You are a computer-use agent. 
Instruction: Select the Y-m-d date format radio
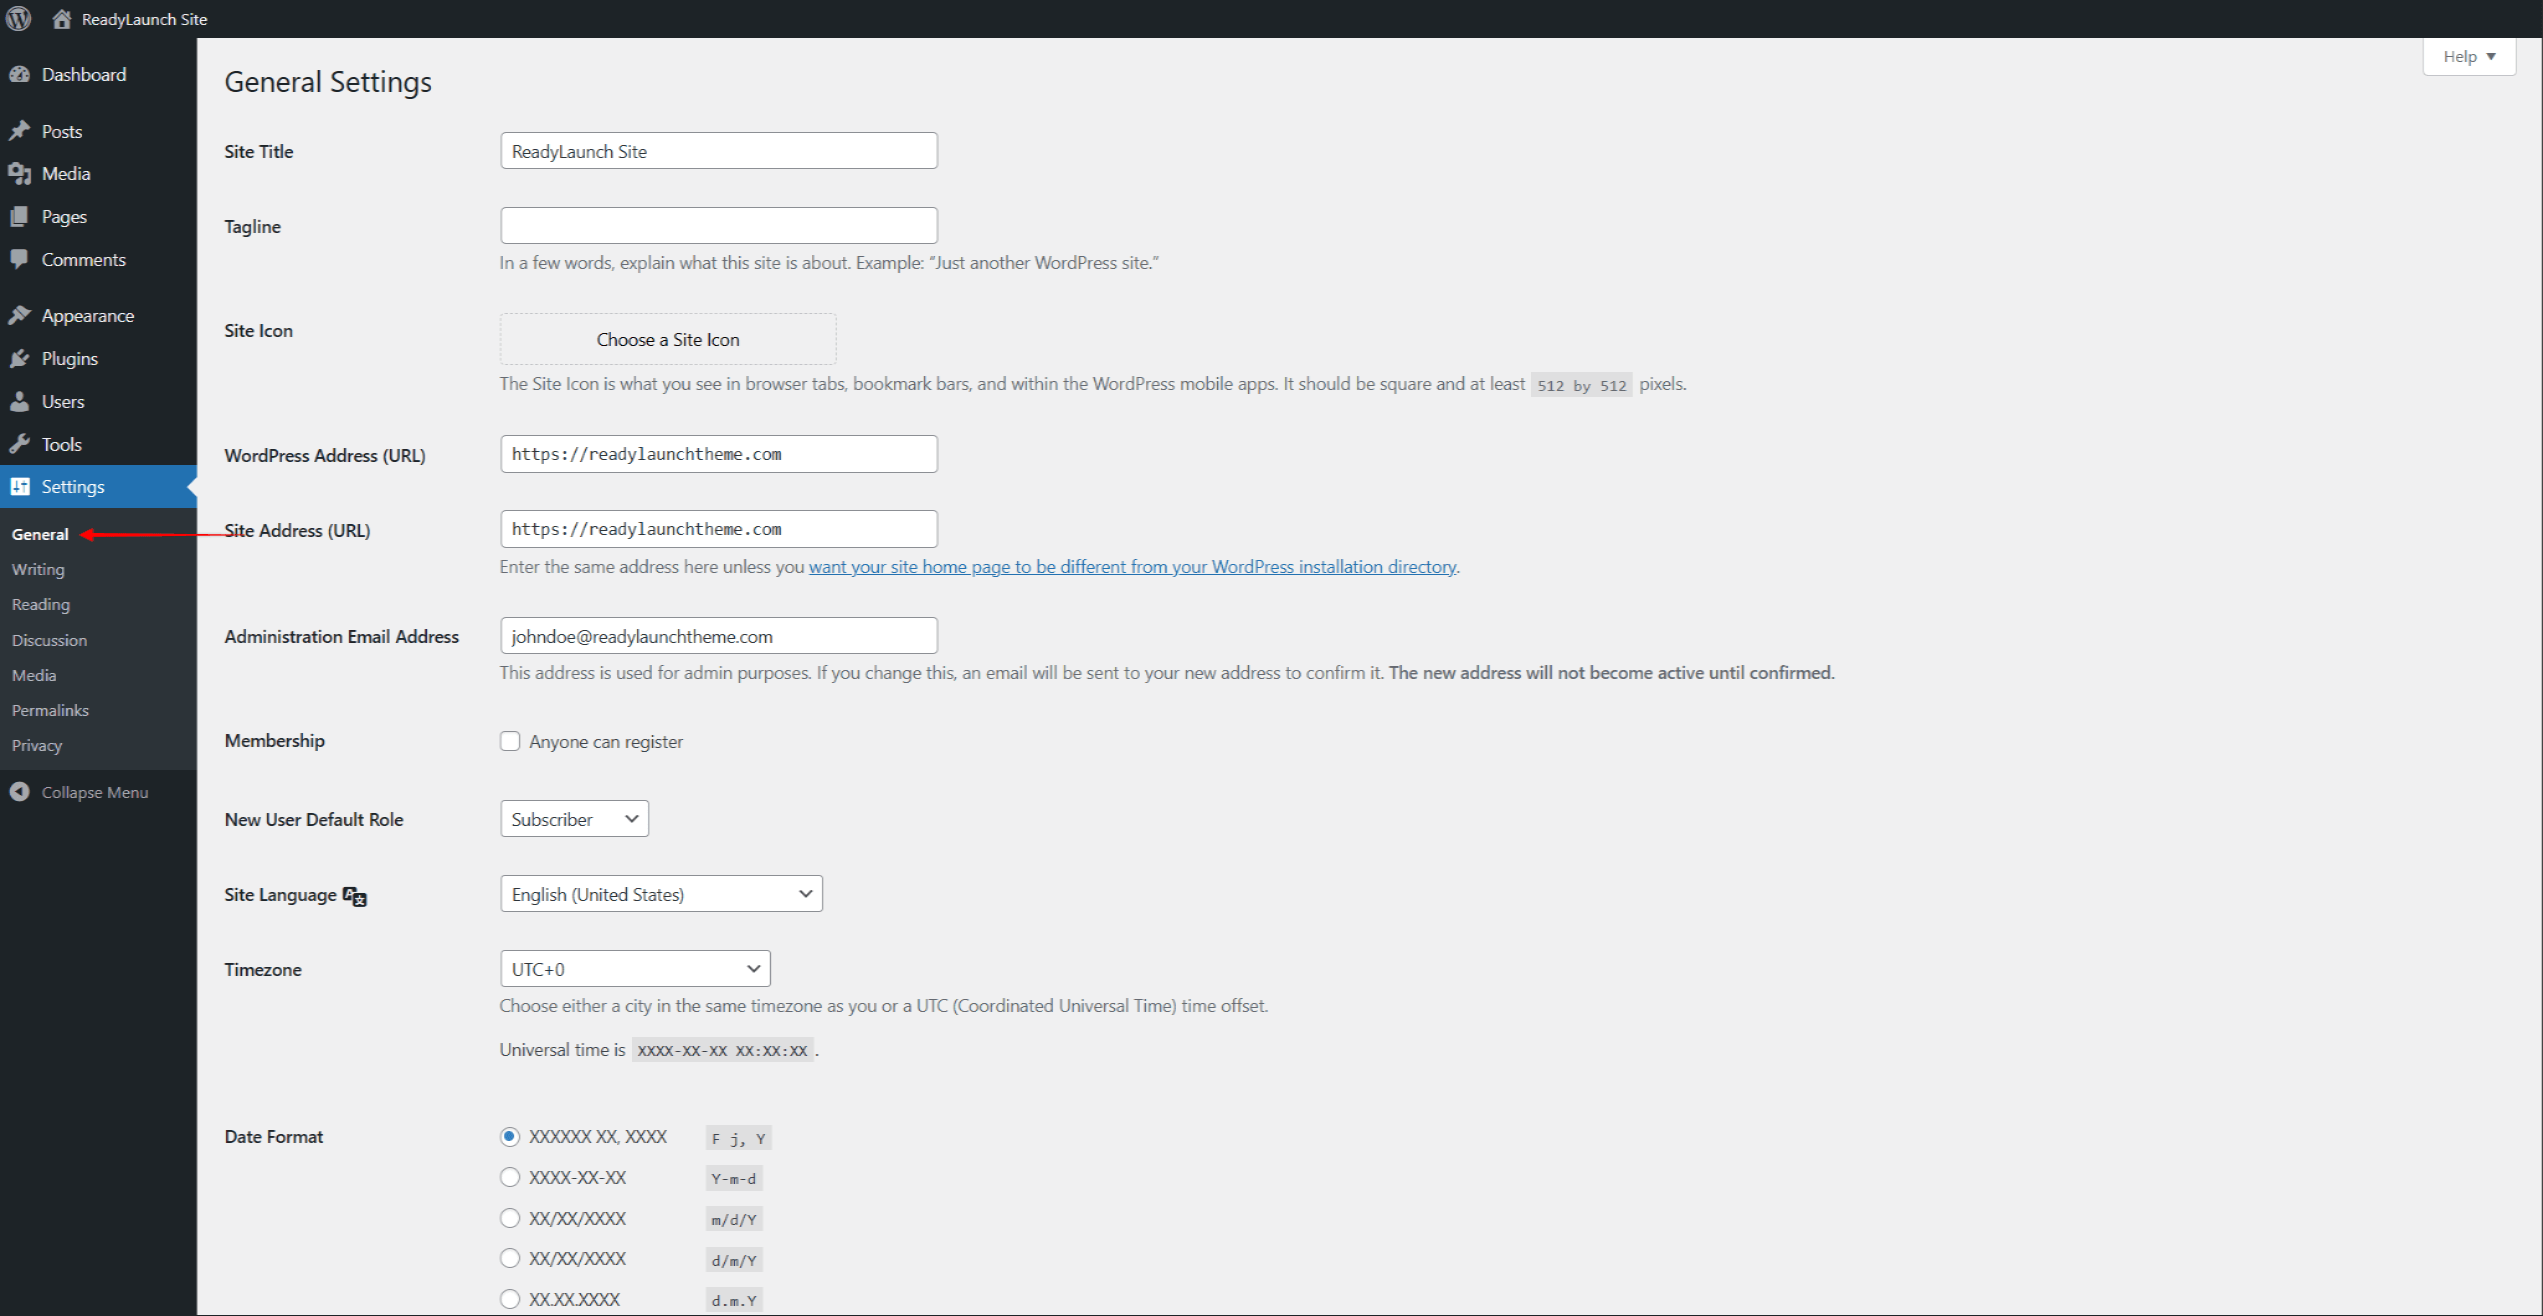click(510, 1177)
